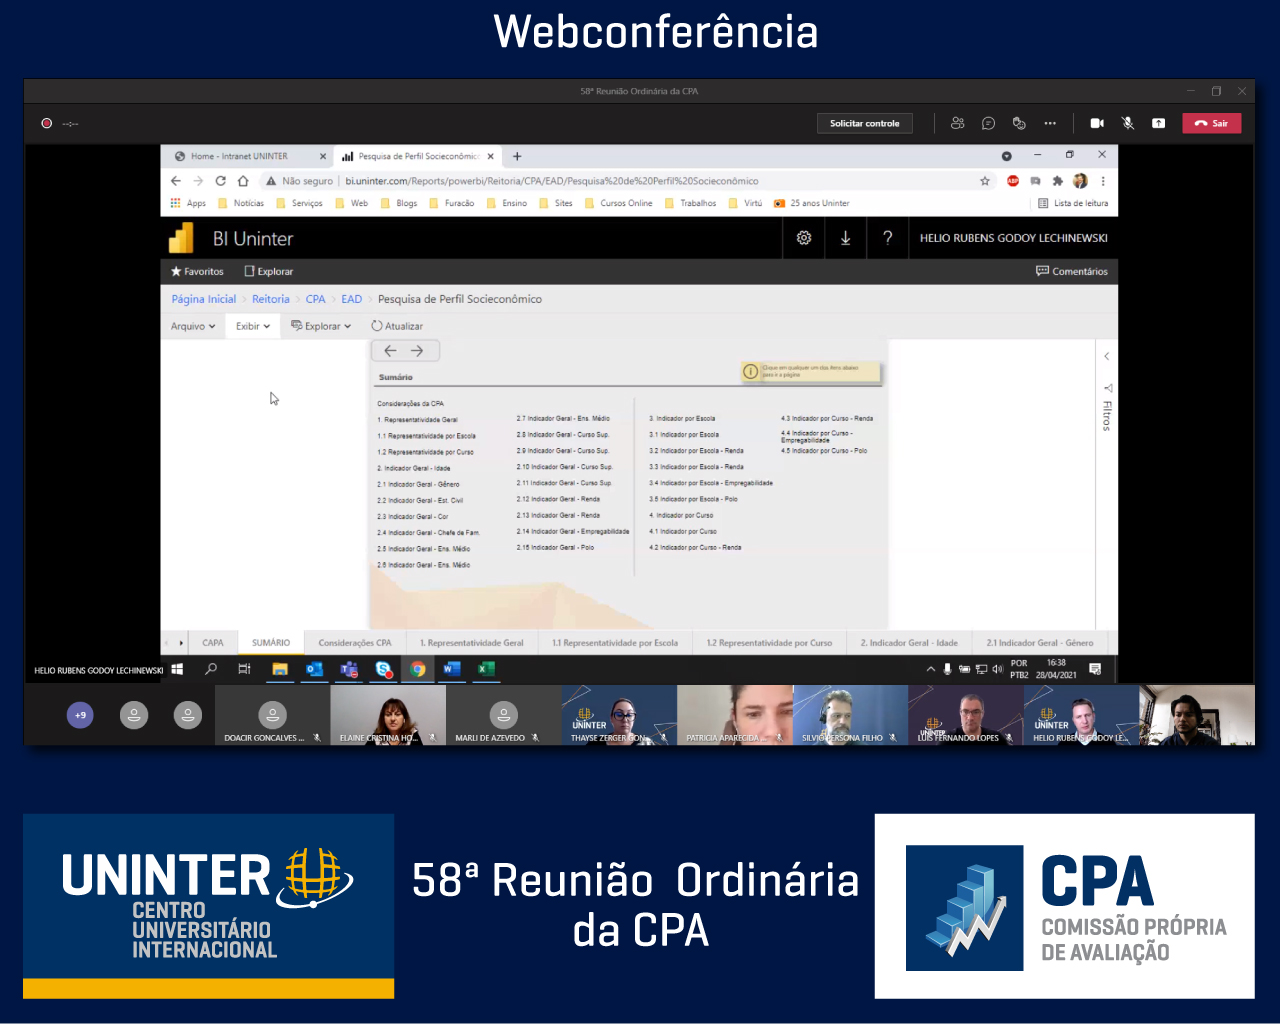This screenshot has height=1024, width=1280.
Task: Open BI Uninter settings gear
Action: pos(803,238)
